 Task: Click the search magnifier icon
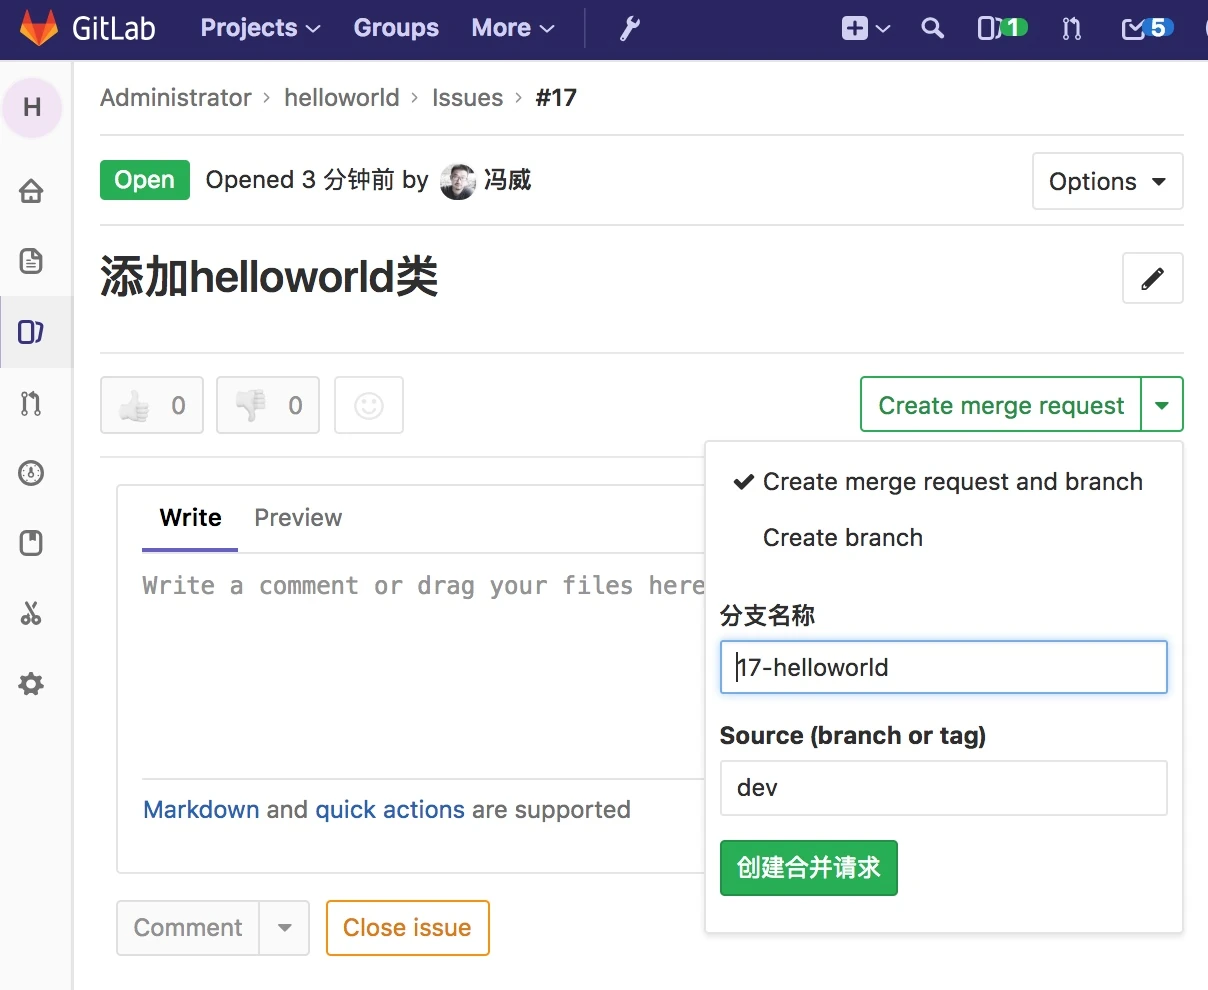(x=932, y=28)
